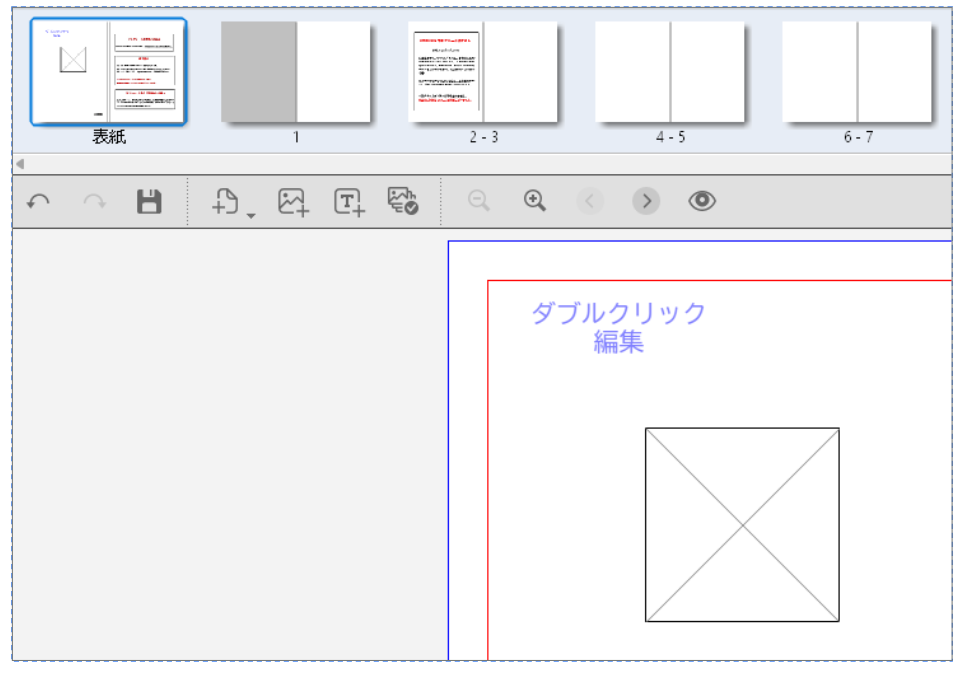
Task: Click the grayed-out redo arrow icon
Action: pyautogui.click(x=94, y=202)
